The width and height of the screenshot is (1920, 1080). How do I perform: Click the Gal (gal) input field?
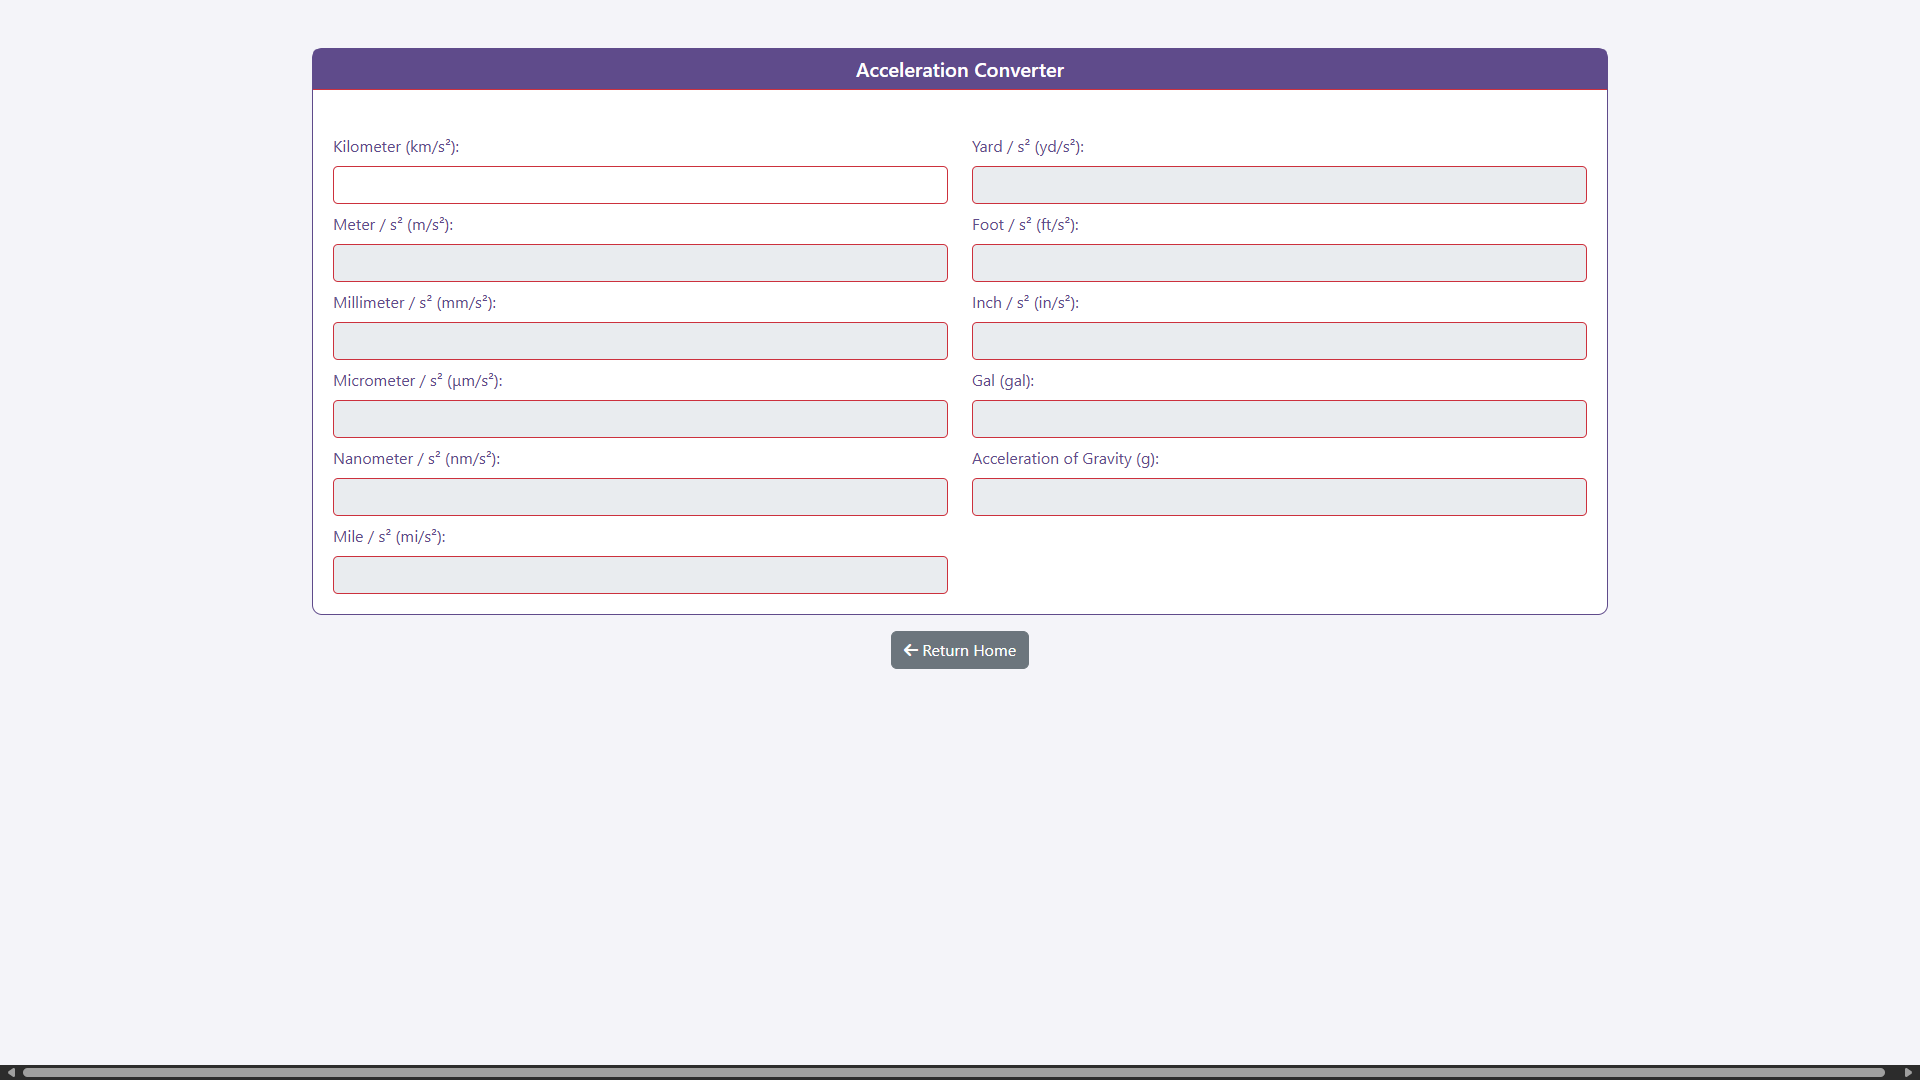click(x=1279, y=419)
